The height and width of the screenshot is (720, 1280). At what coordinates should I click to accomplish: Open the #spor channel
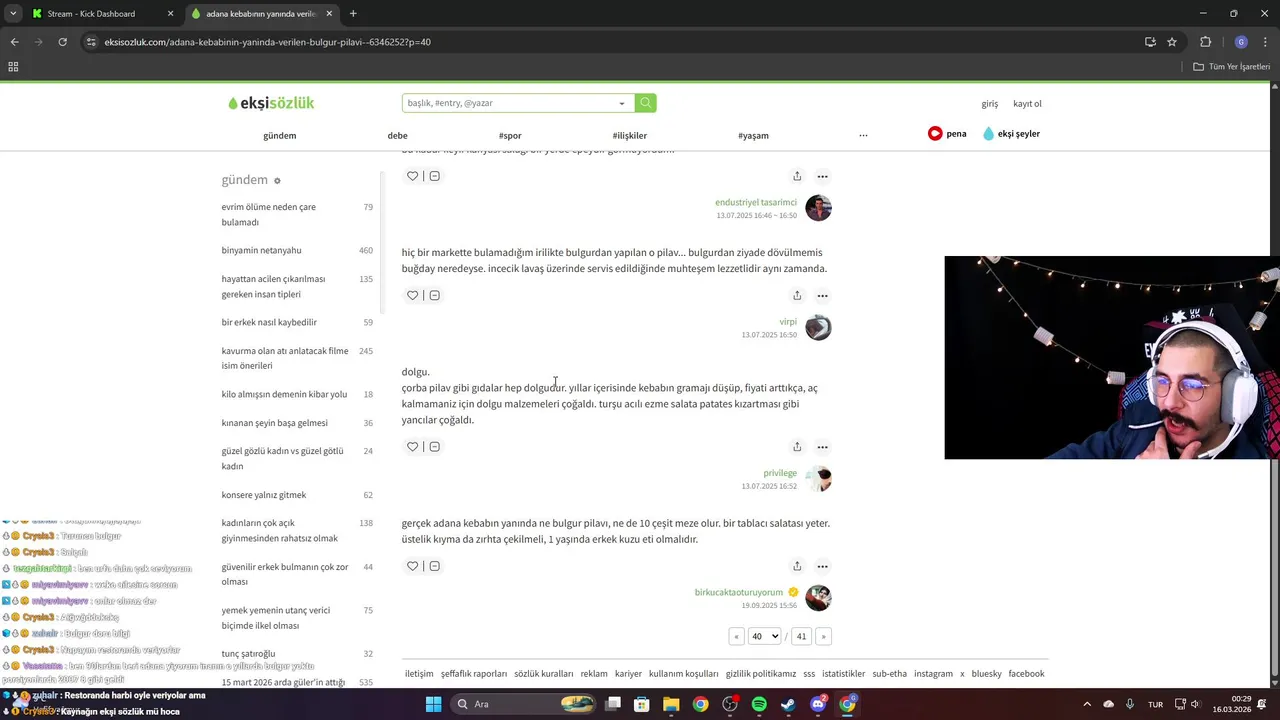pyautogui.click(x=510, y=135)
